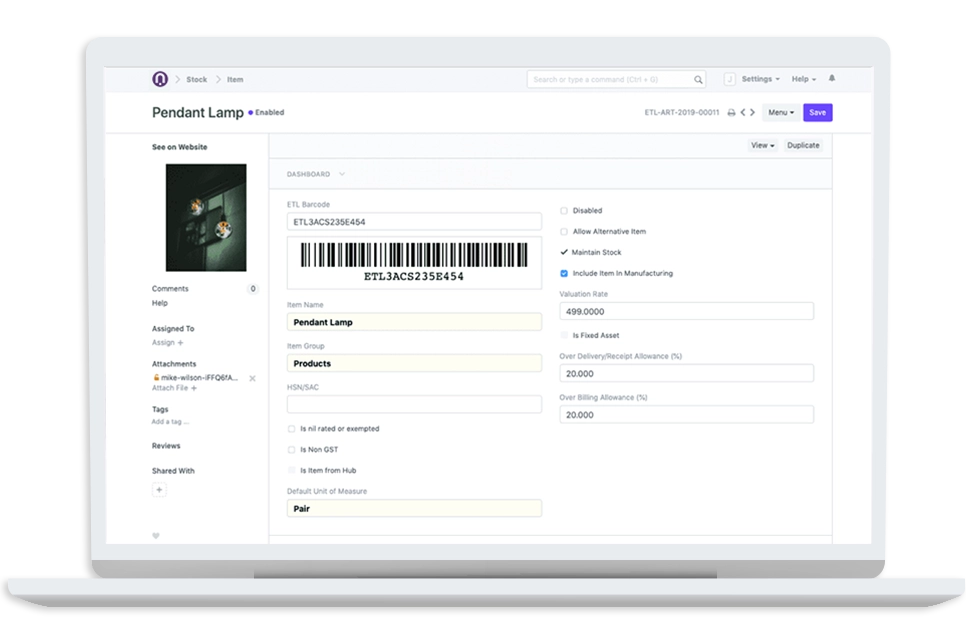Click the Duplicate button
Viewport: 966px width, 619px height.
click(803, 145)
